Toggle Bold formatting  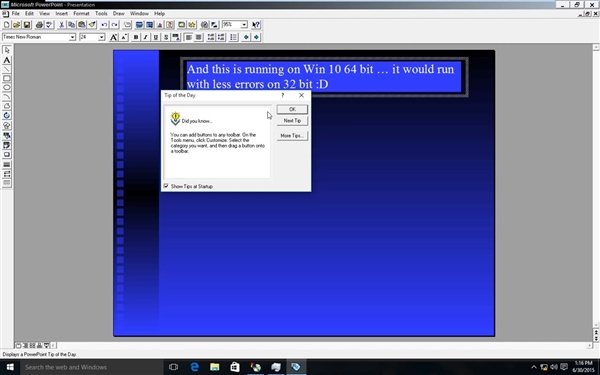pyautogui.click(x=135, y=37)
